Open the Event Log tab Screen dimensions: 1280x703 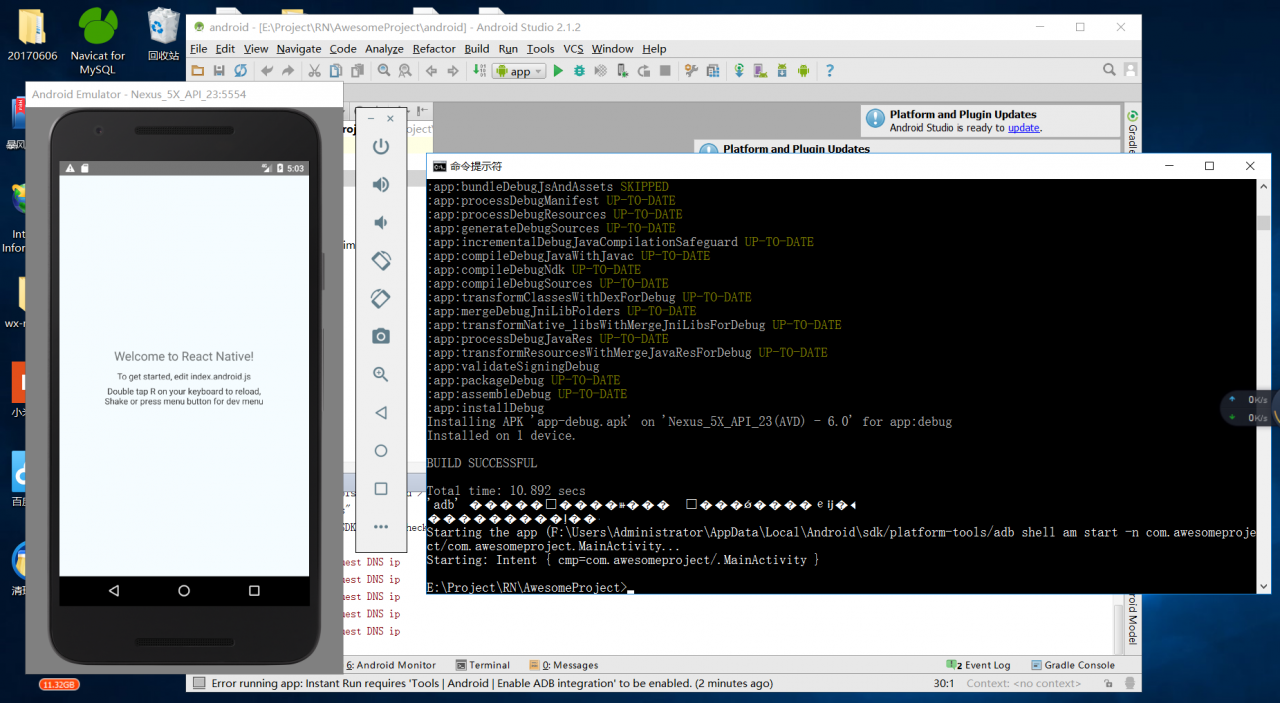[x=978, y=665]
